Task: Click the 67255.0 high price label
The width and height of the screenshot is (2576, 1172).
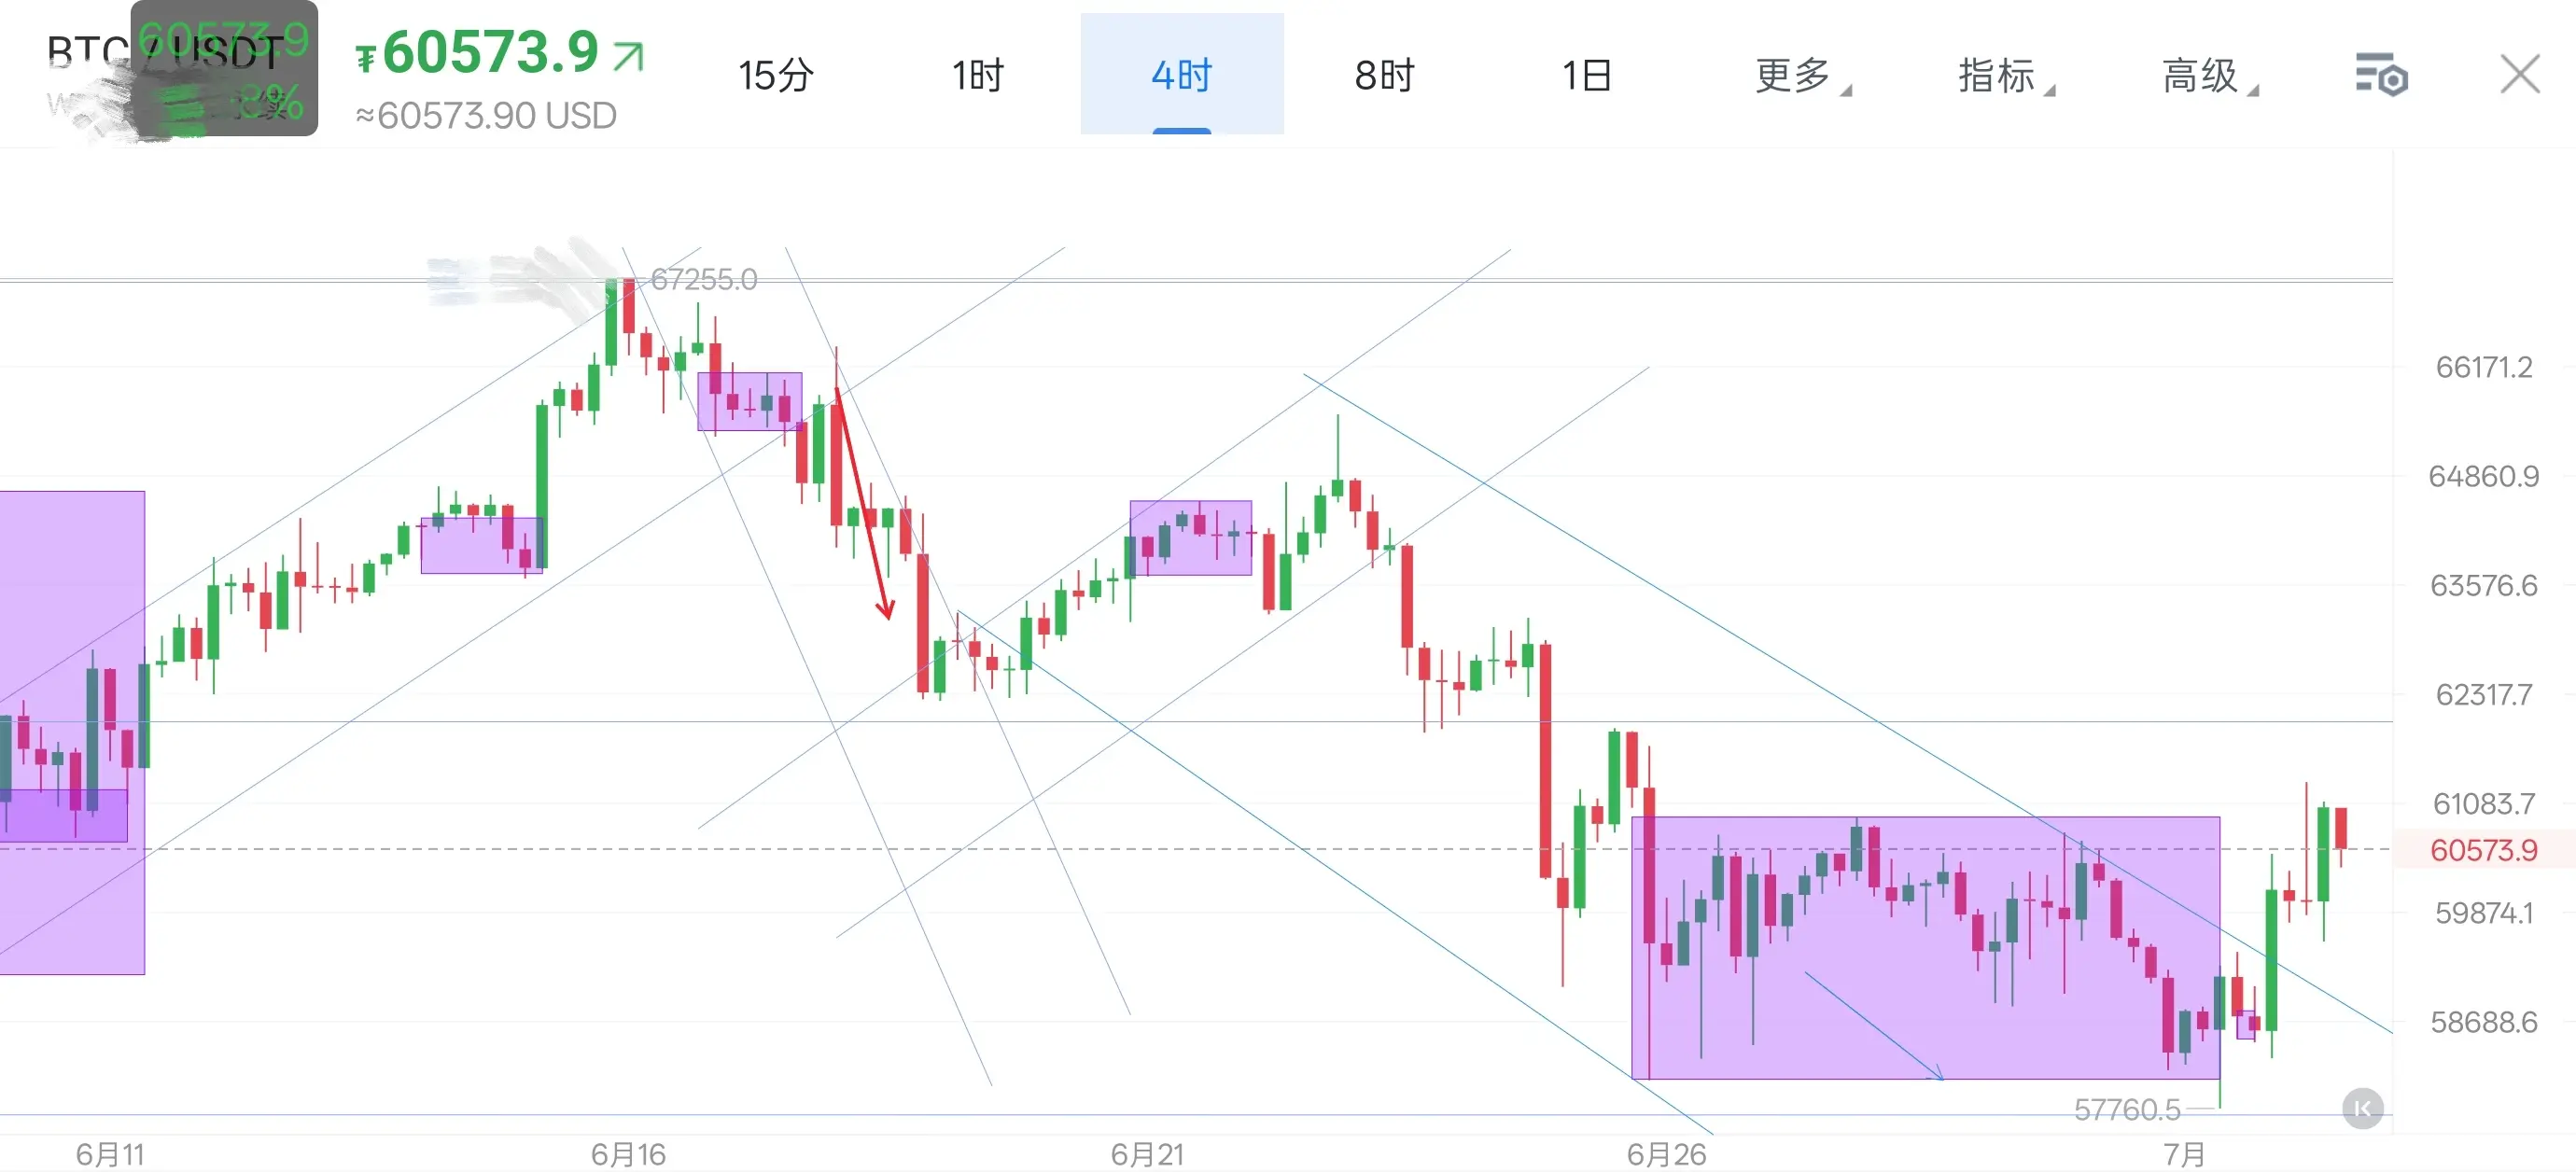Action: (x=703, y=279)
